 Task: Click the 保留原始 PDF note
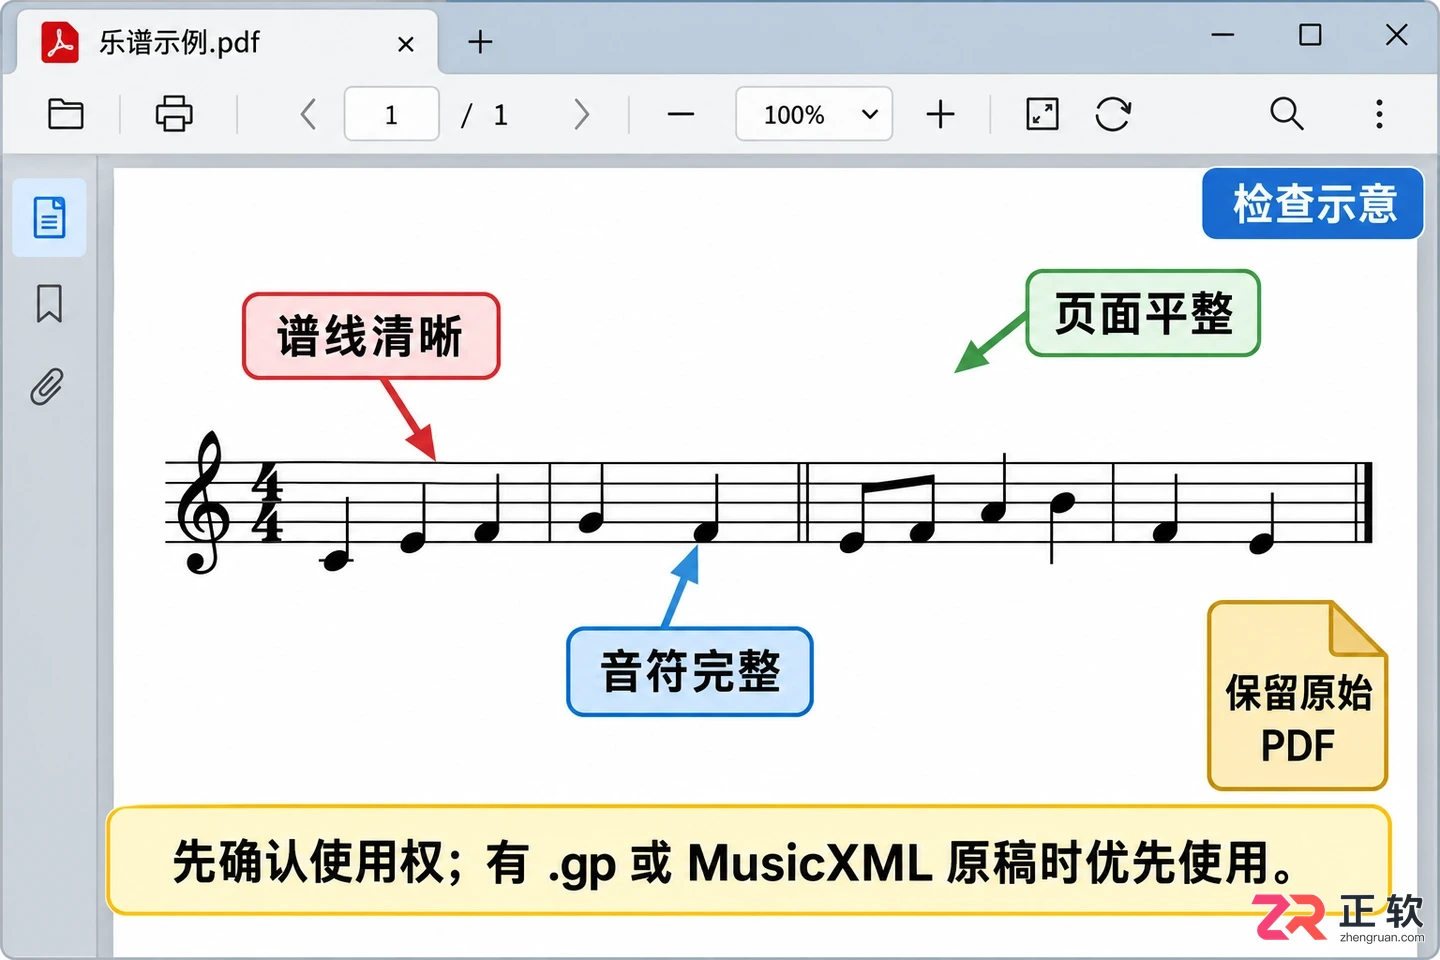(1298, 696)
